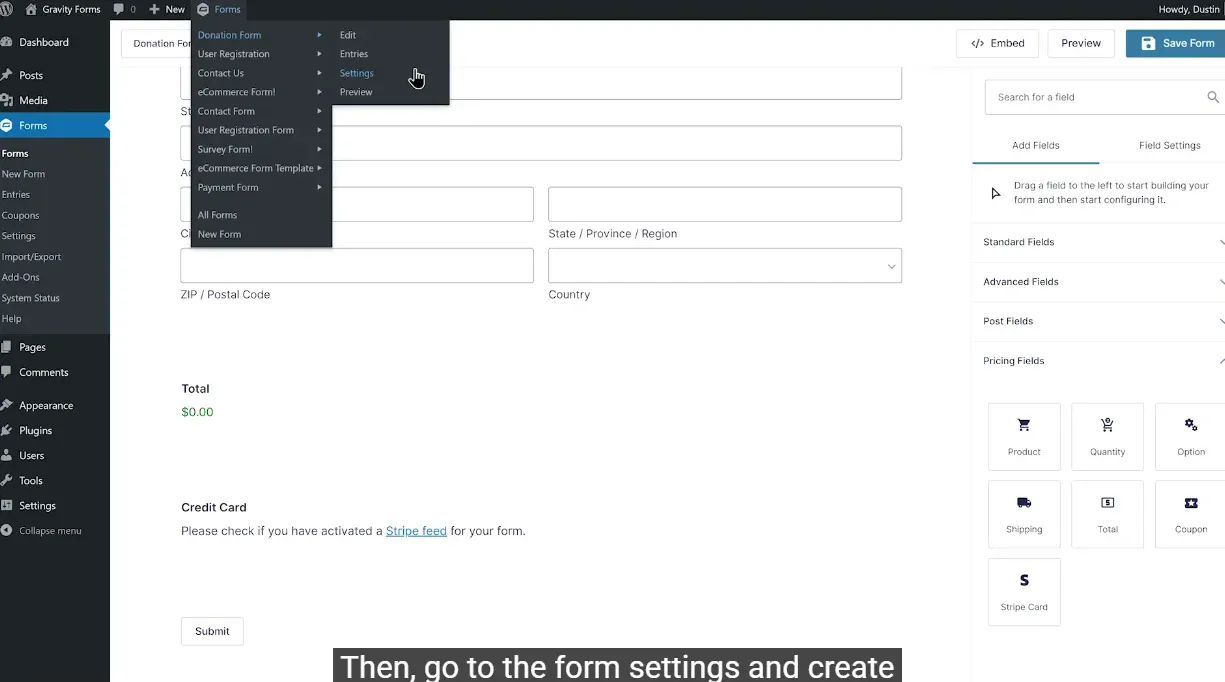Open the Country dropdown

[725, 266]
